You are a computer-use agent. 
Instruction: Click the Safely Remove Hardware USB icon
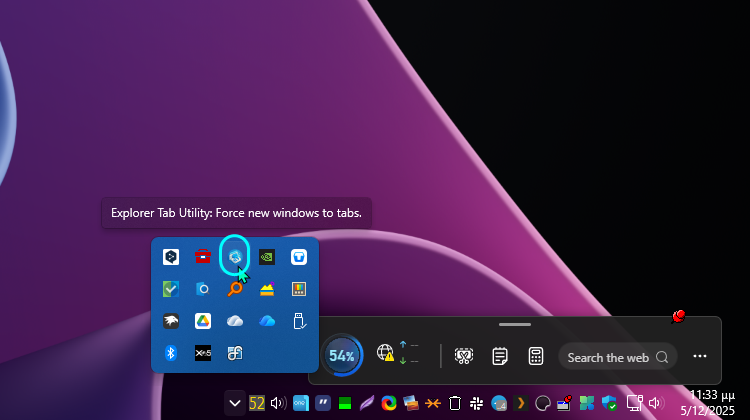(x=298, y=321)
